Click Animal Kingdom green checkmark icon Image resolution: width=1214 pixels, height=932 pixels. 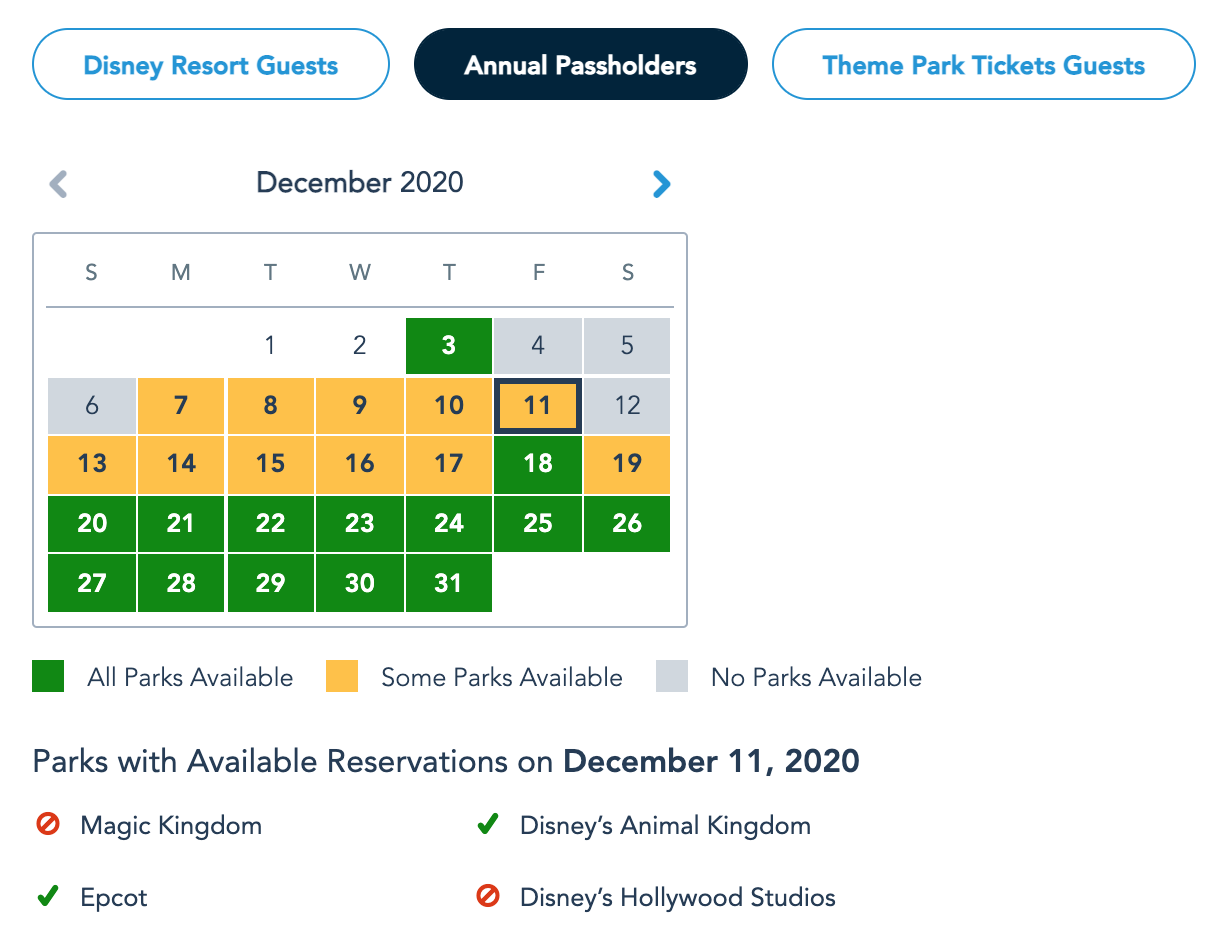tap(488, 826)
